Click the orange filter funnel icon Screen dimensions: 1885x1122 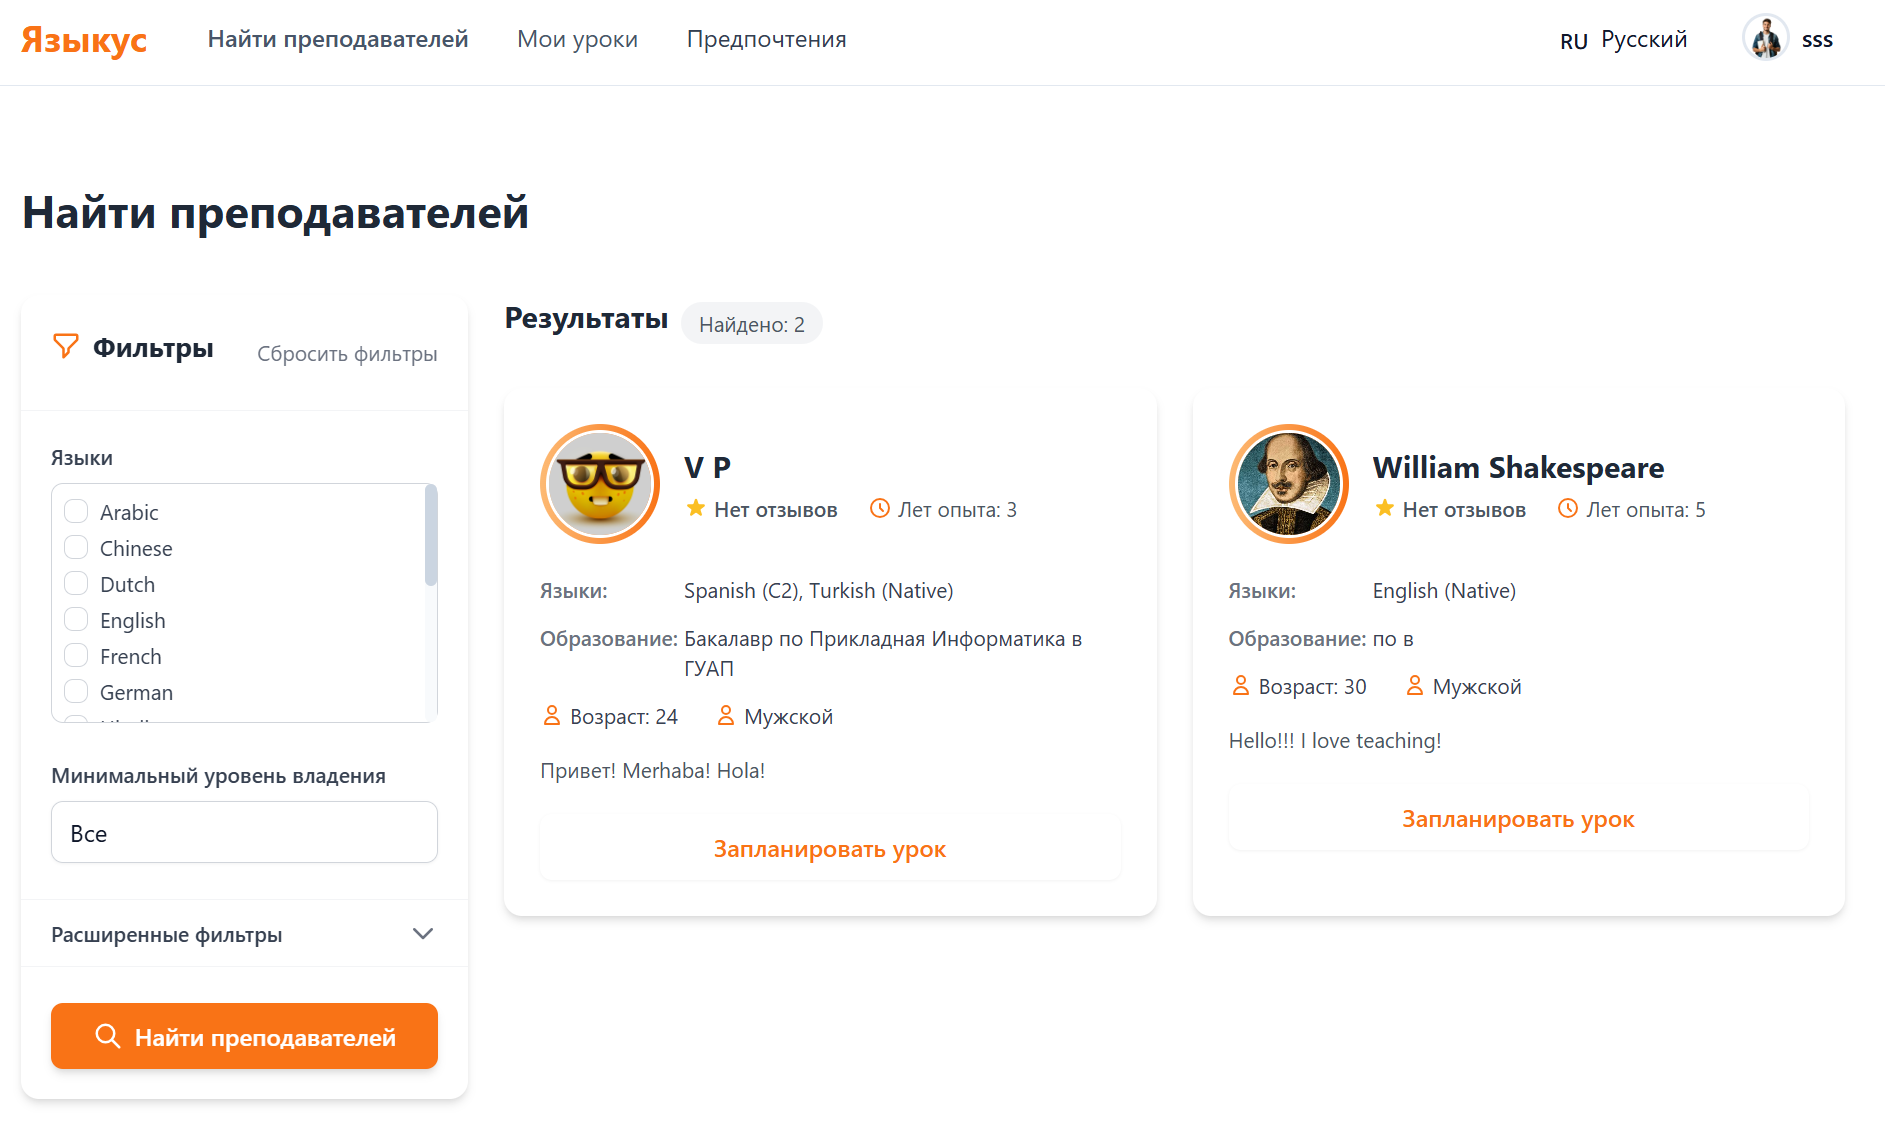[x=65, y=347]
